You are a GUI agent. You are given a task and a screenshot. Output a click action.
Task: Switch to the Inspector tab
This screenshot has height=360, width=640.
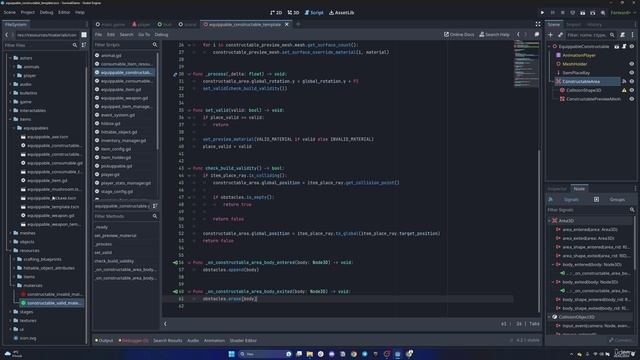click(x=557, y=189)
